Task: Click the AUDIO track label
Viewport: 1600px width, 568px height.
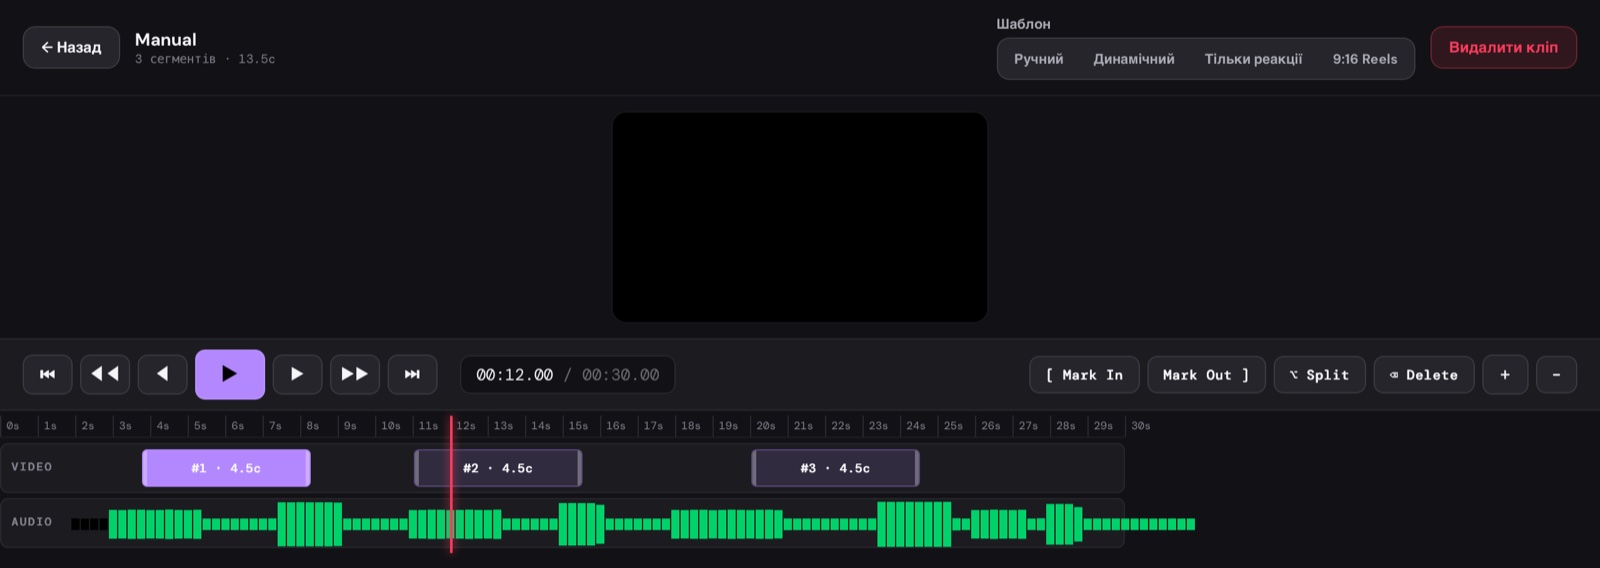Action: [x=32, y=522]
